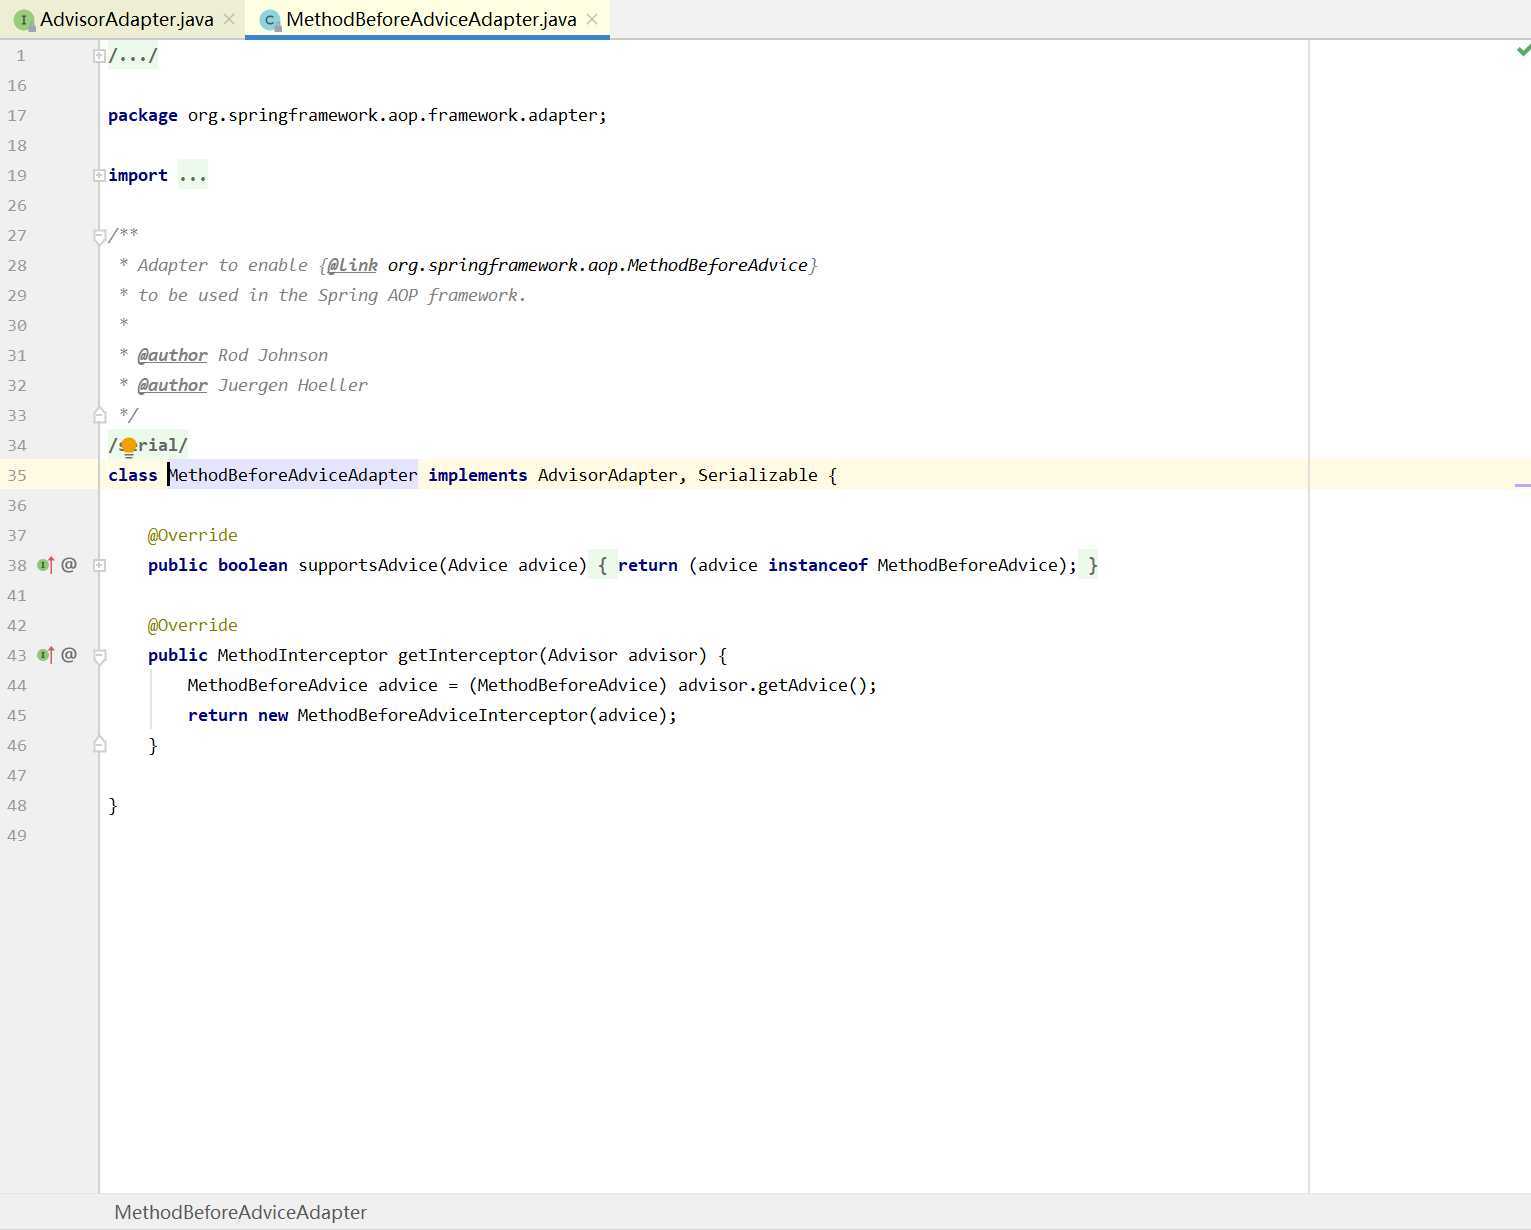Click the Javadoc fold end marker at line 33
Screen dimensions: 1531x1230
click(99, 414)
